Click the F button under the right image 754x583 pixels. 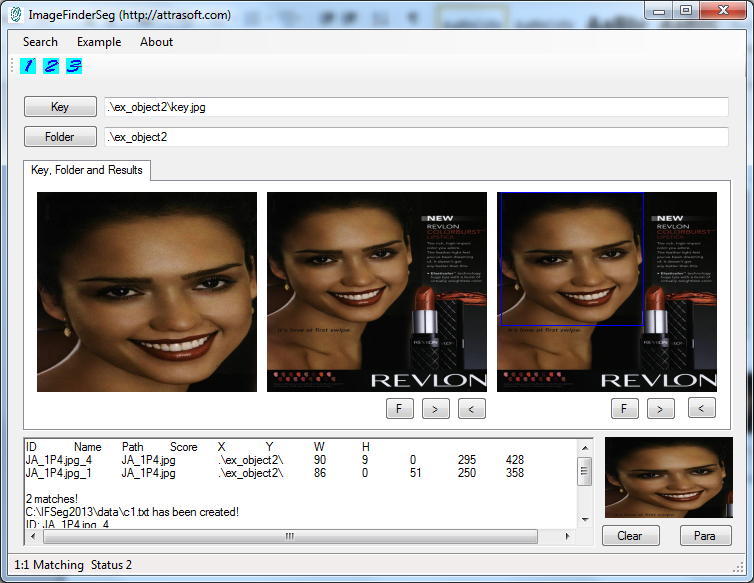click(x=625, y=409)
